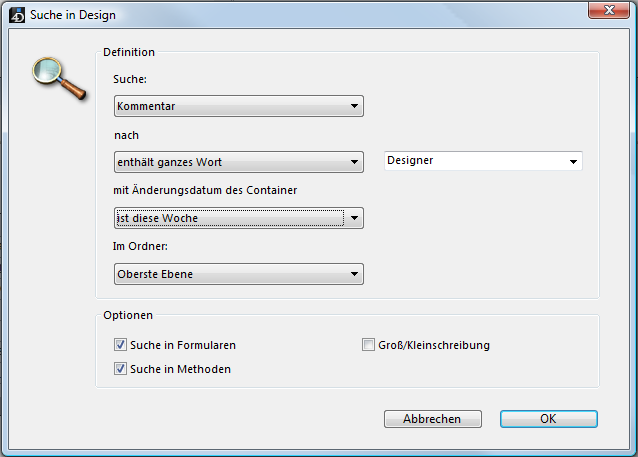Screen dimensions: 638x457
Task: Click the Optionen group label
Action: pyautogui.click(x=127, y=315)
